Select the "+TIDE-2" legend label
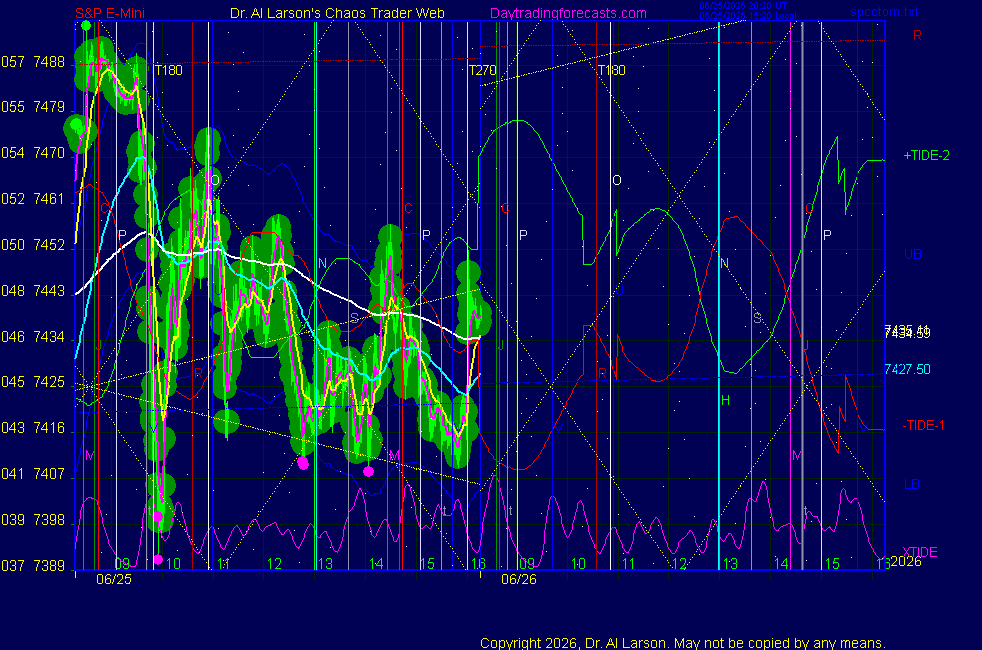982x650 pixels. click(926, 155)
